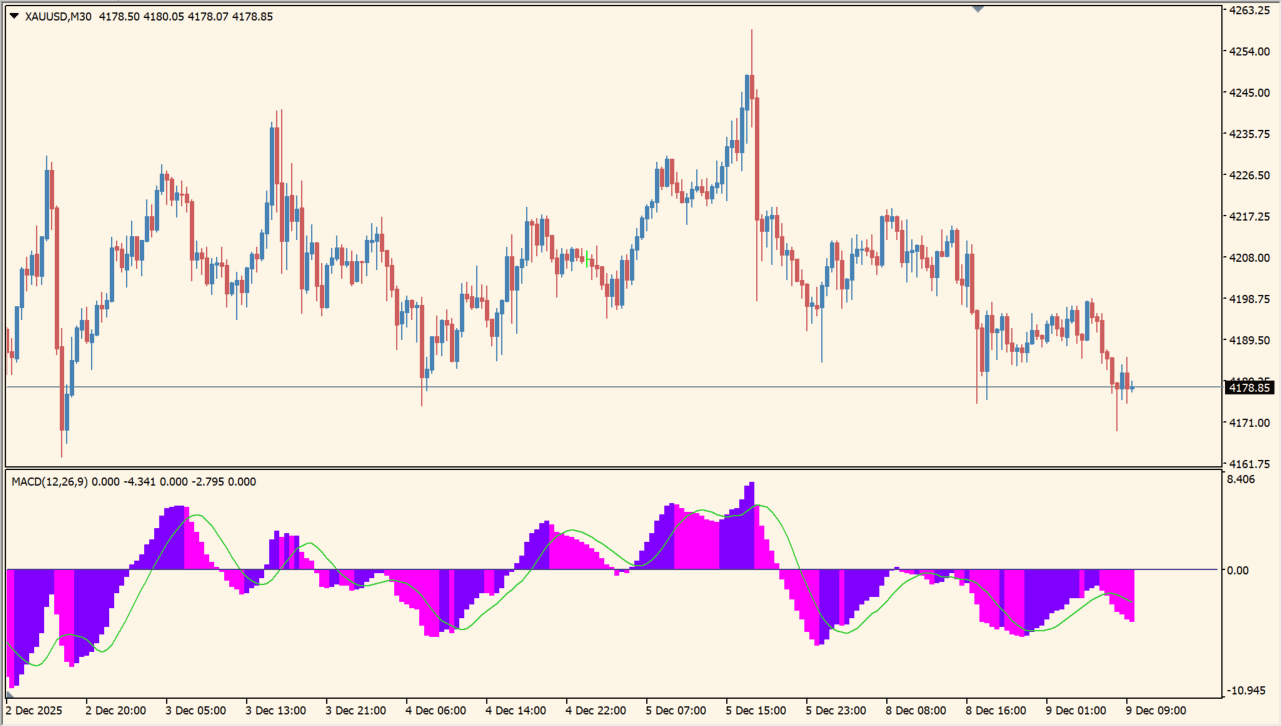Click the 8 Dec 16:00 time label
This screenshot has height=726, width=1281.
[997, 711]
